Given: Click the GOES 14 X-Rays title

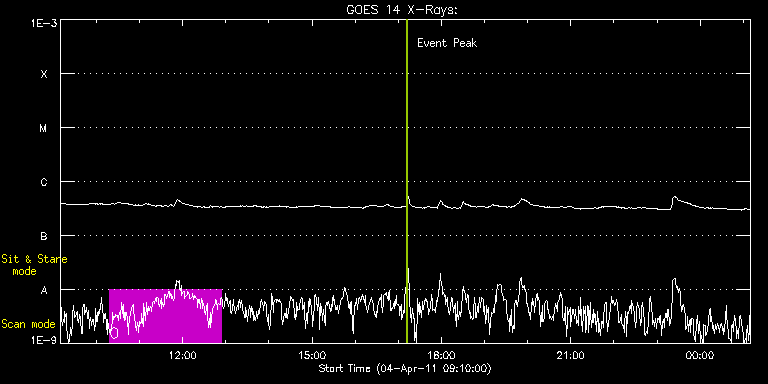Looking at the screenshot, I should (401, 10).
